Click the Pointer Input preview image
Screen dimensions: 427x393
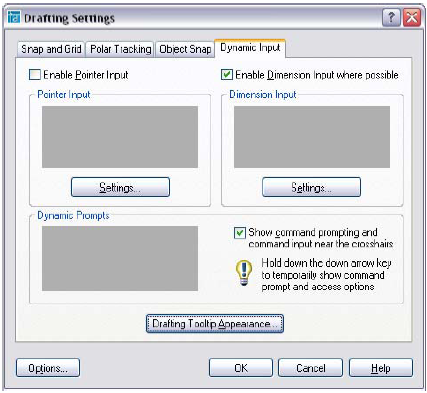(x=120, y=137)
